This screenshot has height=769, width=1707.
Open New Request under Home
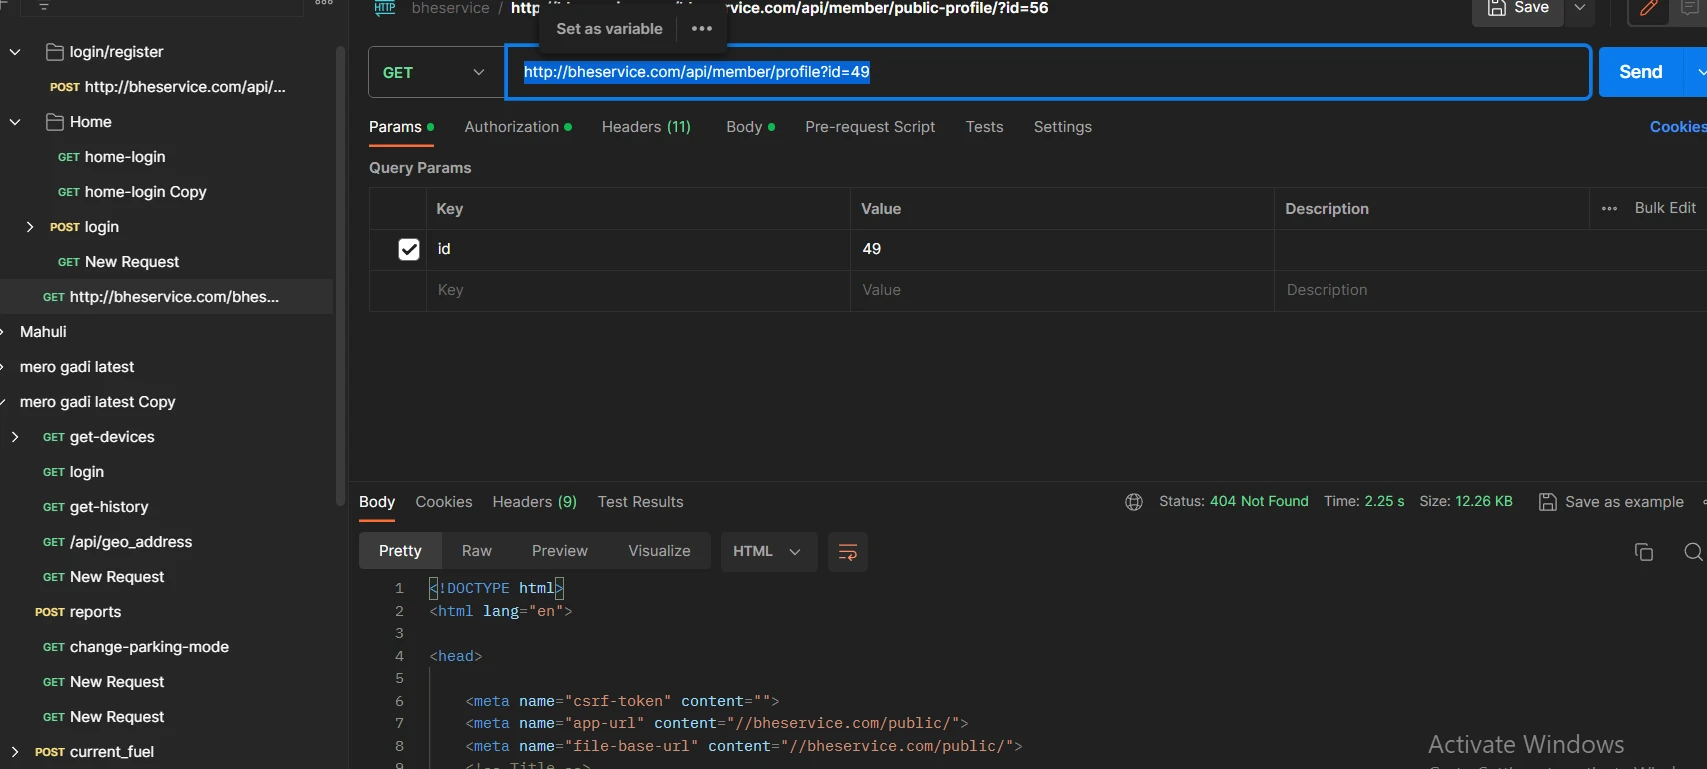point(119,262)
